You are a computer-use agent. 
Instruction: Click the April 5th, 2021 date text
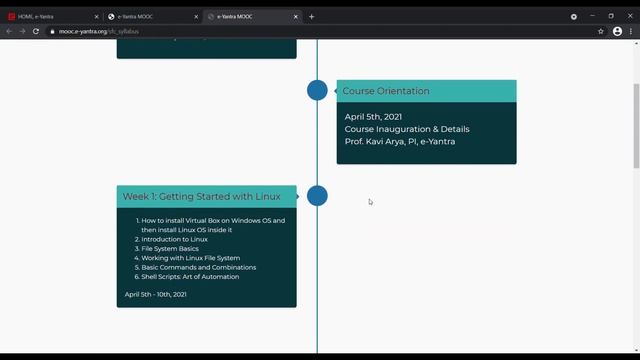tap(373, 117)
